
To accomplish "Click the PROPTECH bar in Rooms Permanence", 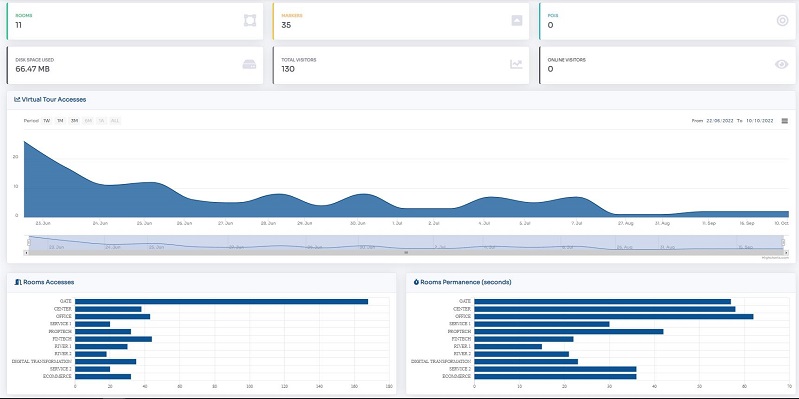I will [x=569, y=331].
